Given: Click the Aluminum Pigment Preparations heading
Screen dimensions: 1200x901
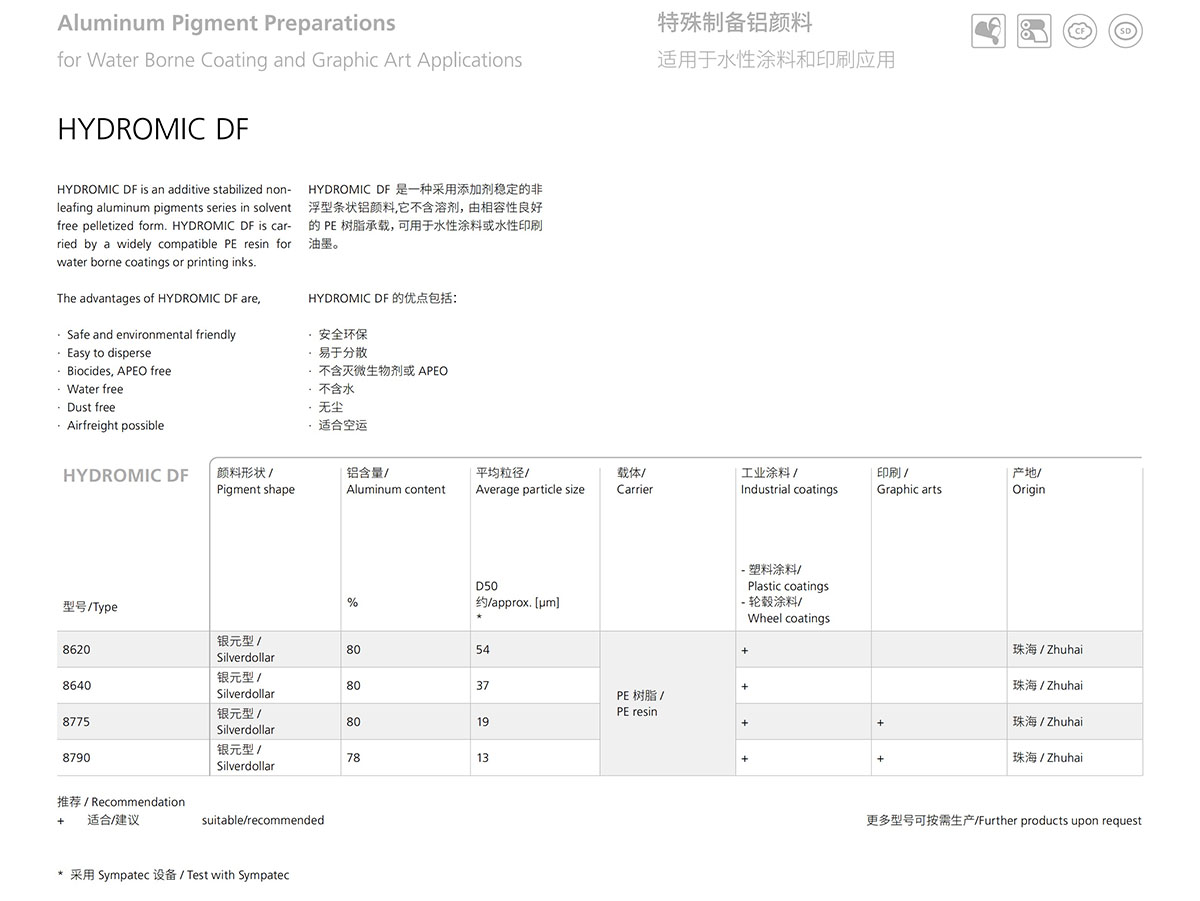Looking at the screenshot, I should (x=226, y=23).
